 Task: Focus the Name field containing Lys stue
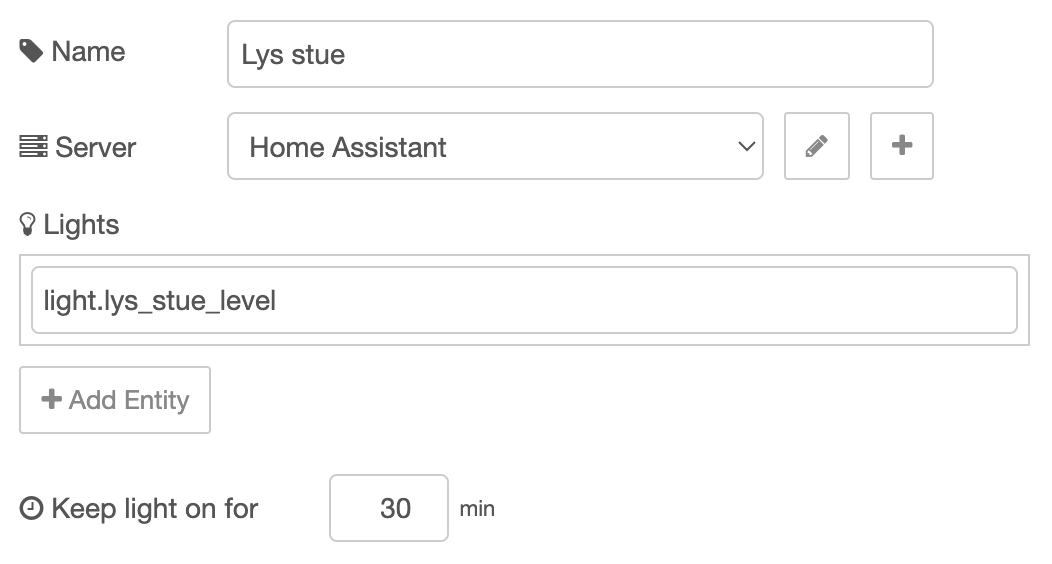pyautogui.click(x=580, y=54)
